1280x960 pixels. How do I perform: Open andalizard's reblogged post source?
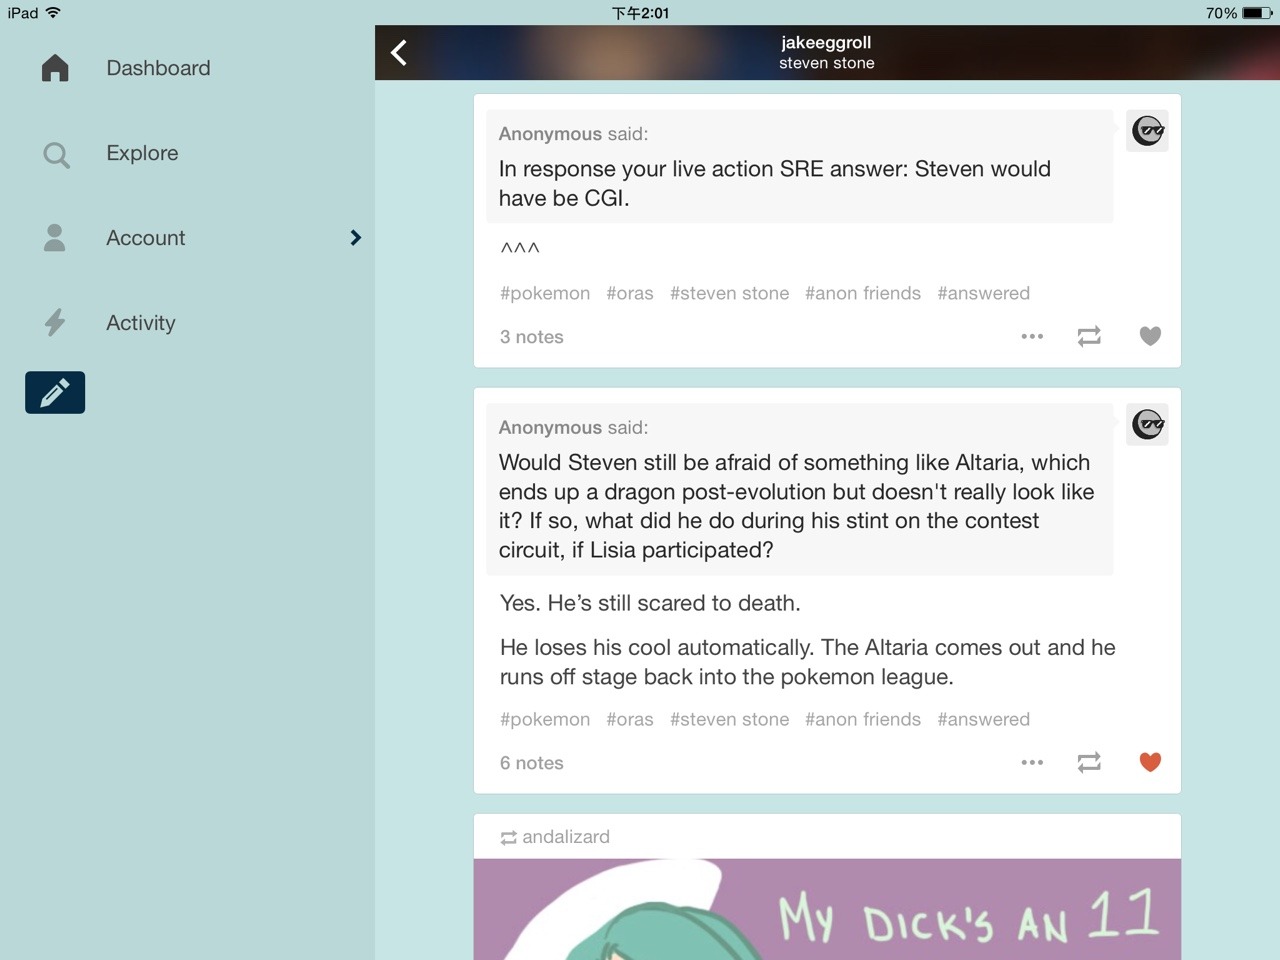[565, 837]
